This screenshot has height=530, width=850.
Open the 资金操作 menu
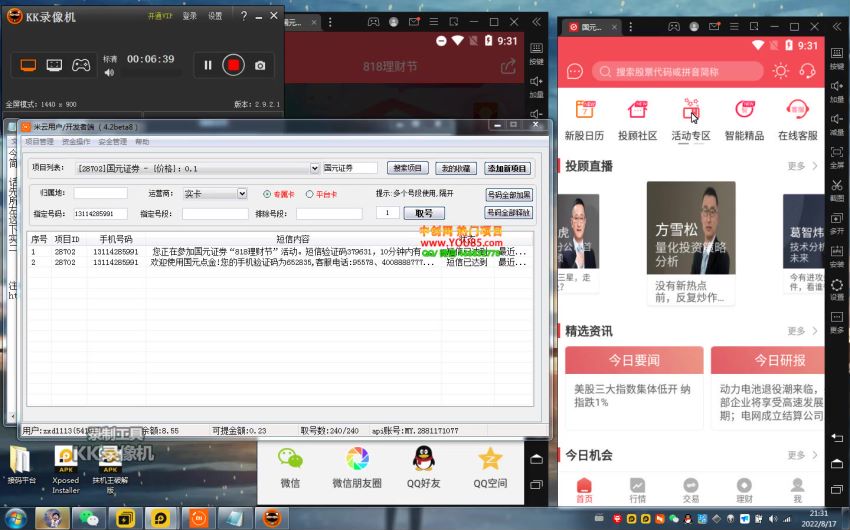(x=76, y=142)
